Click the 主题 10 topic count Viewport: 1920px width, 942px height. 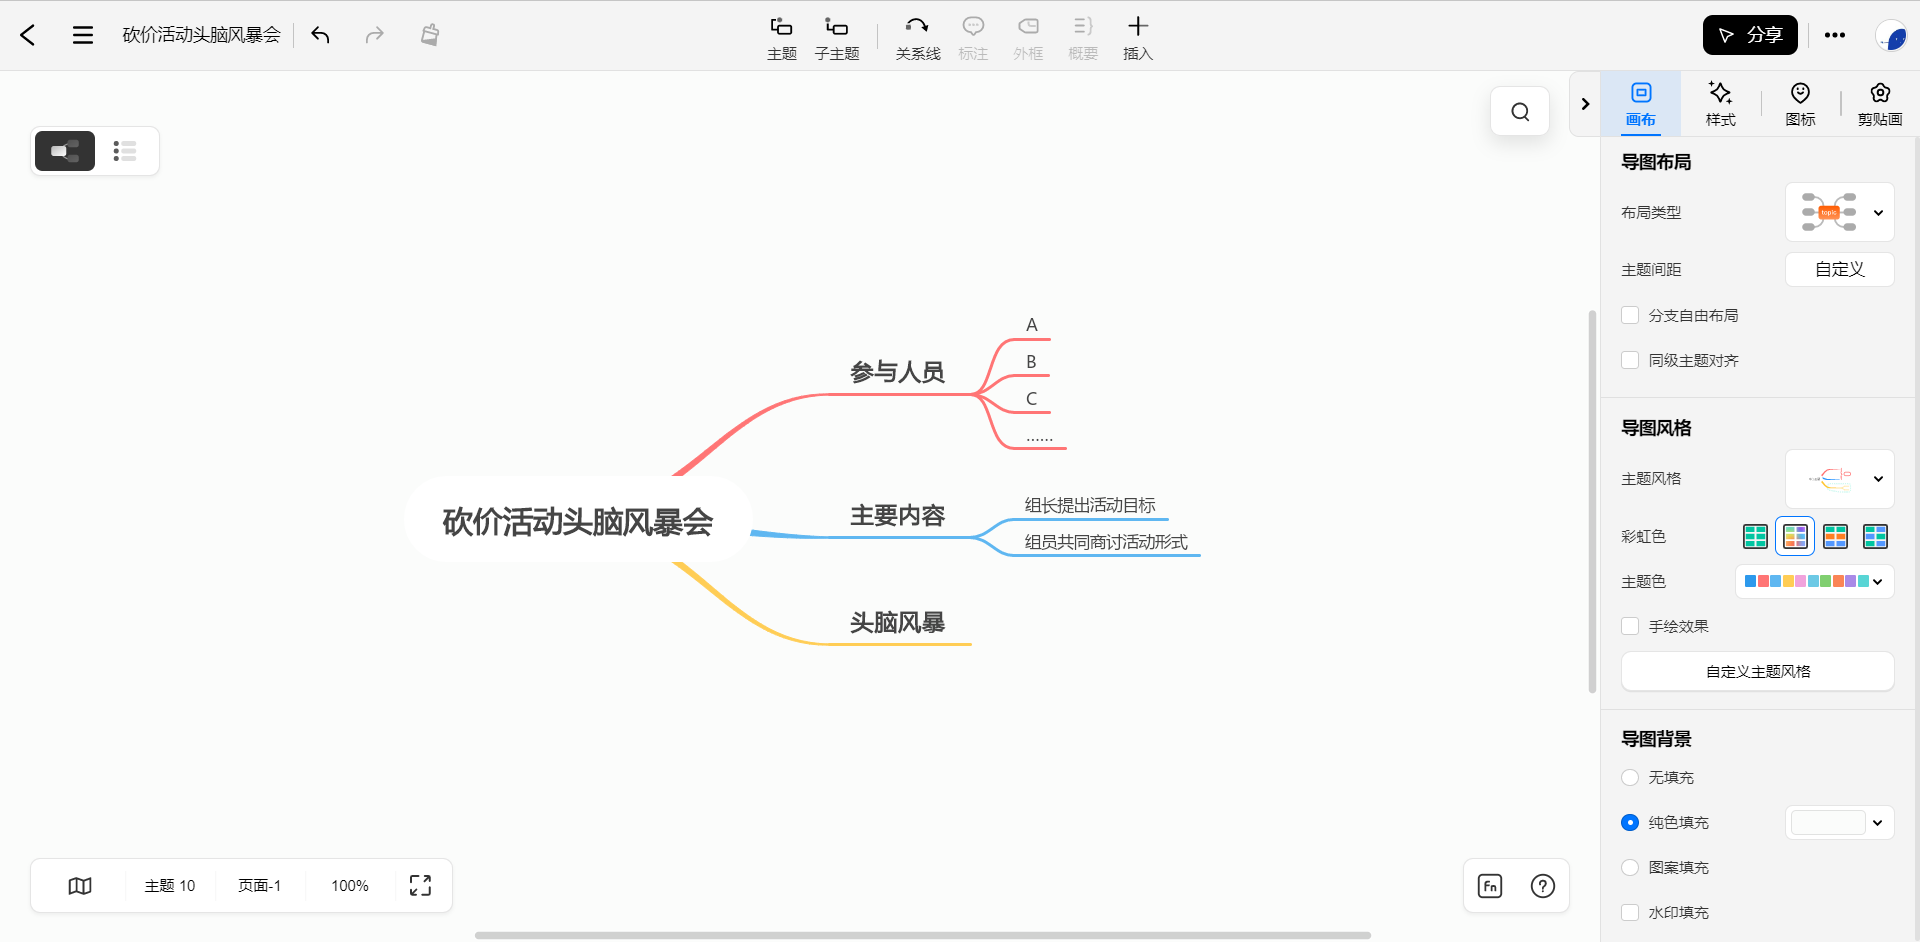point(170,886)
